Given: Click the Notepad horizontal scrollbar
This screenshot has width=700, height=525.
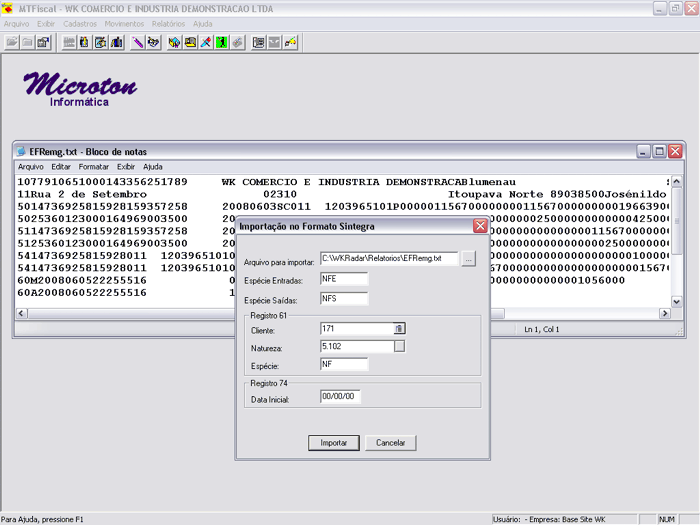Looking at the screenshot, I should pos(120,313).
